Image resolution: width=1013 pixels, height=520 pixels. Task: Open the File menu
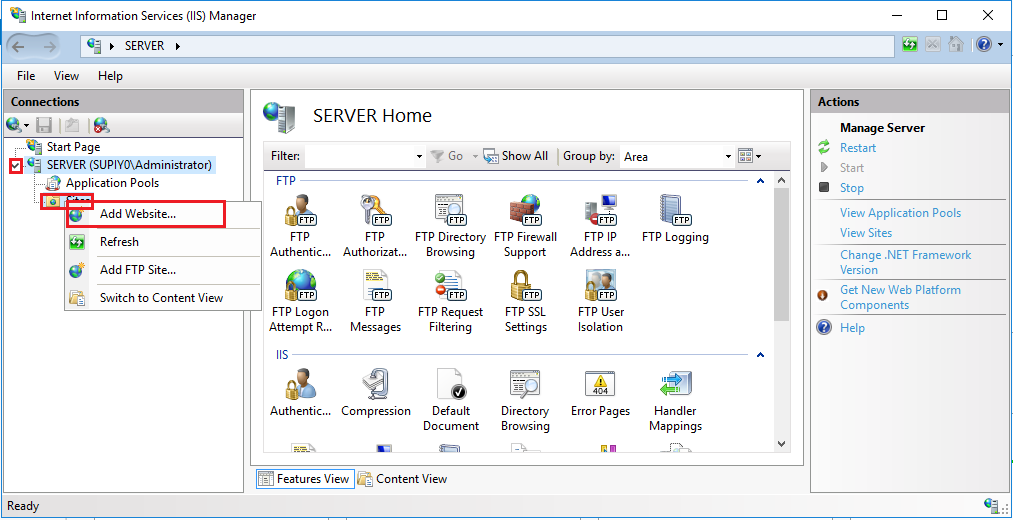pyautogui.click(x=26, y=76)
